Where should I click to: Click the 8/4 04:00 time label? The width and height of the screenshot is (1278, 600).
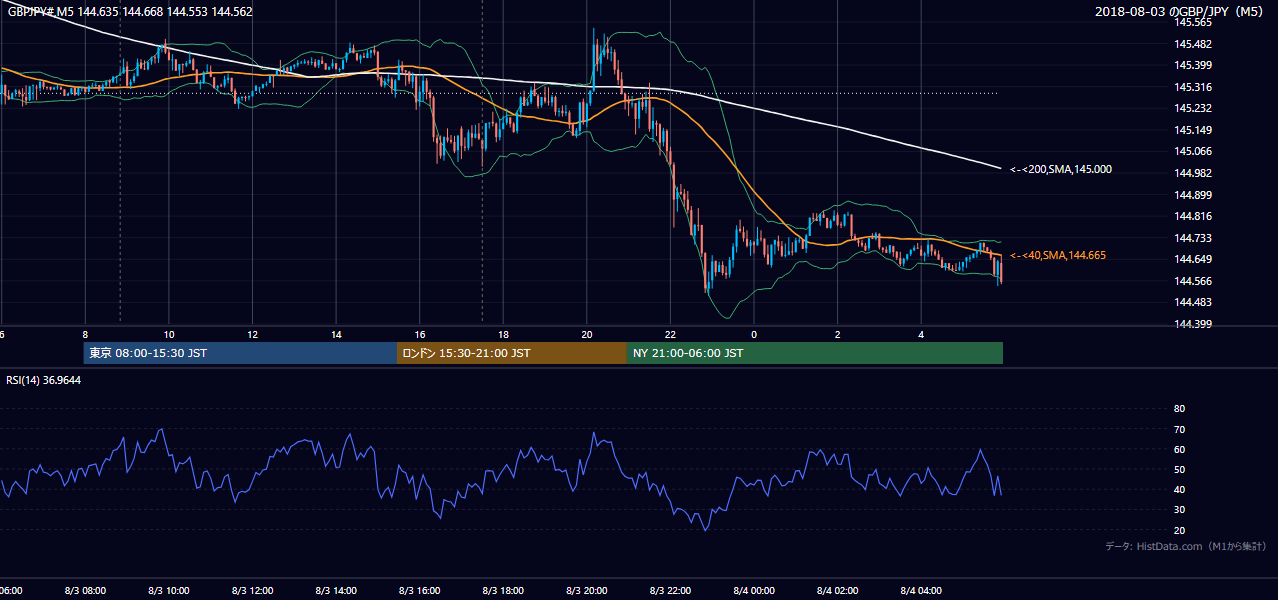tap(920, 591)
